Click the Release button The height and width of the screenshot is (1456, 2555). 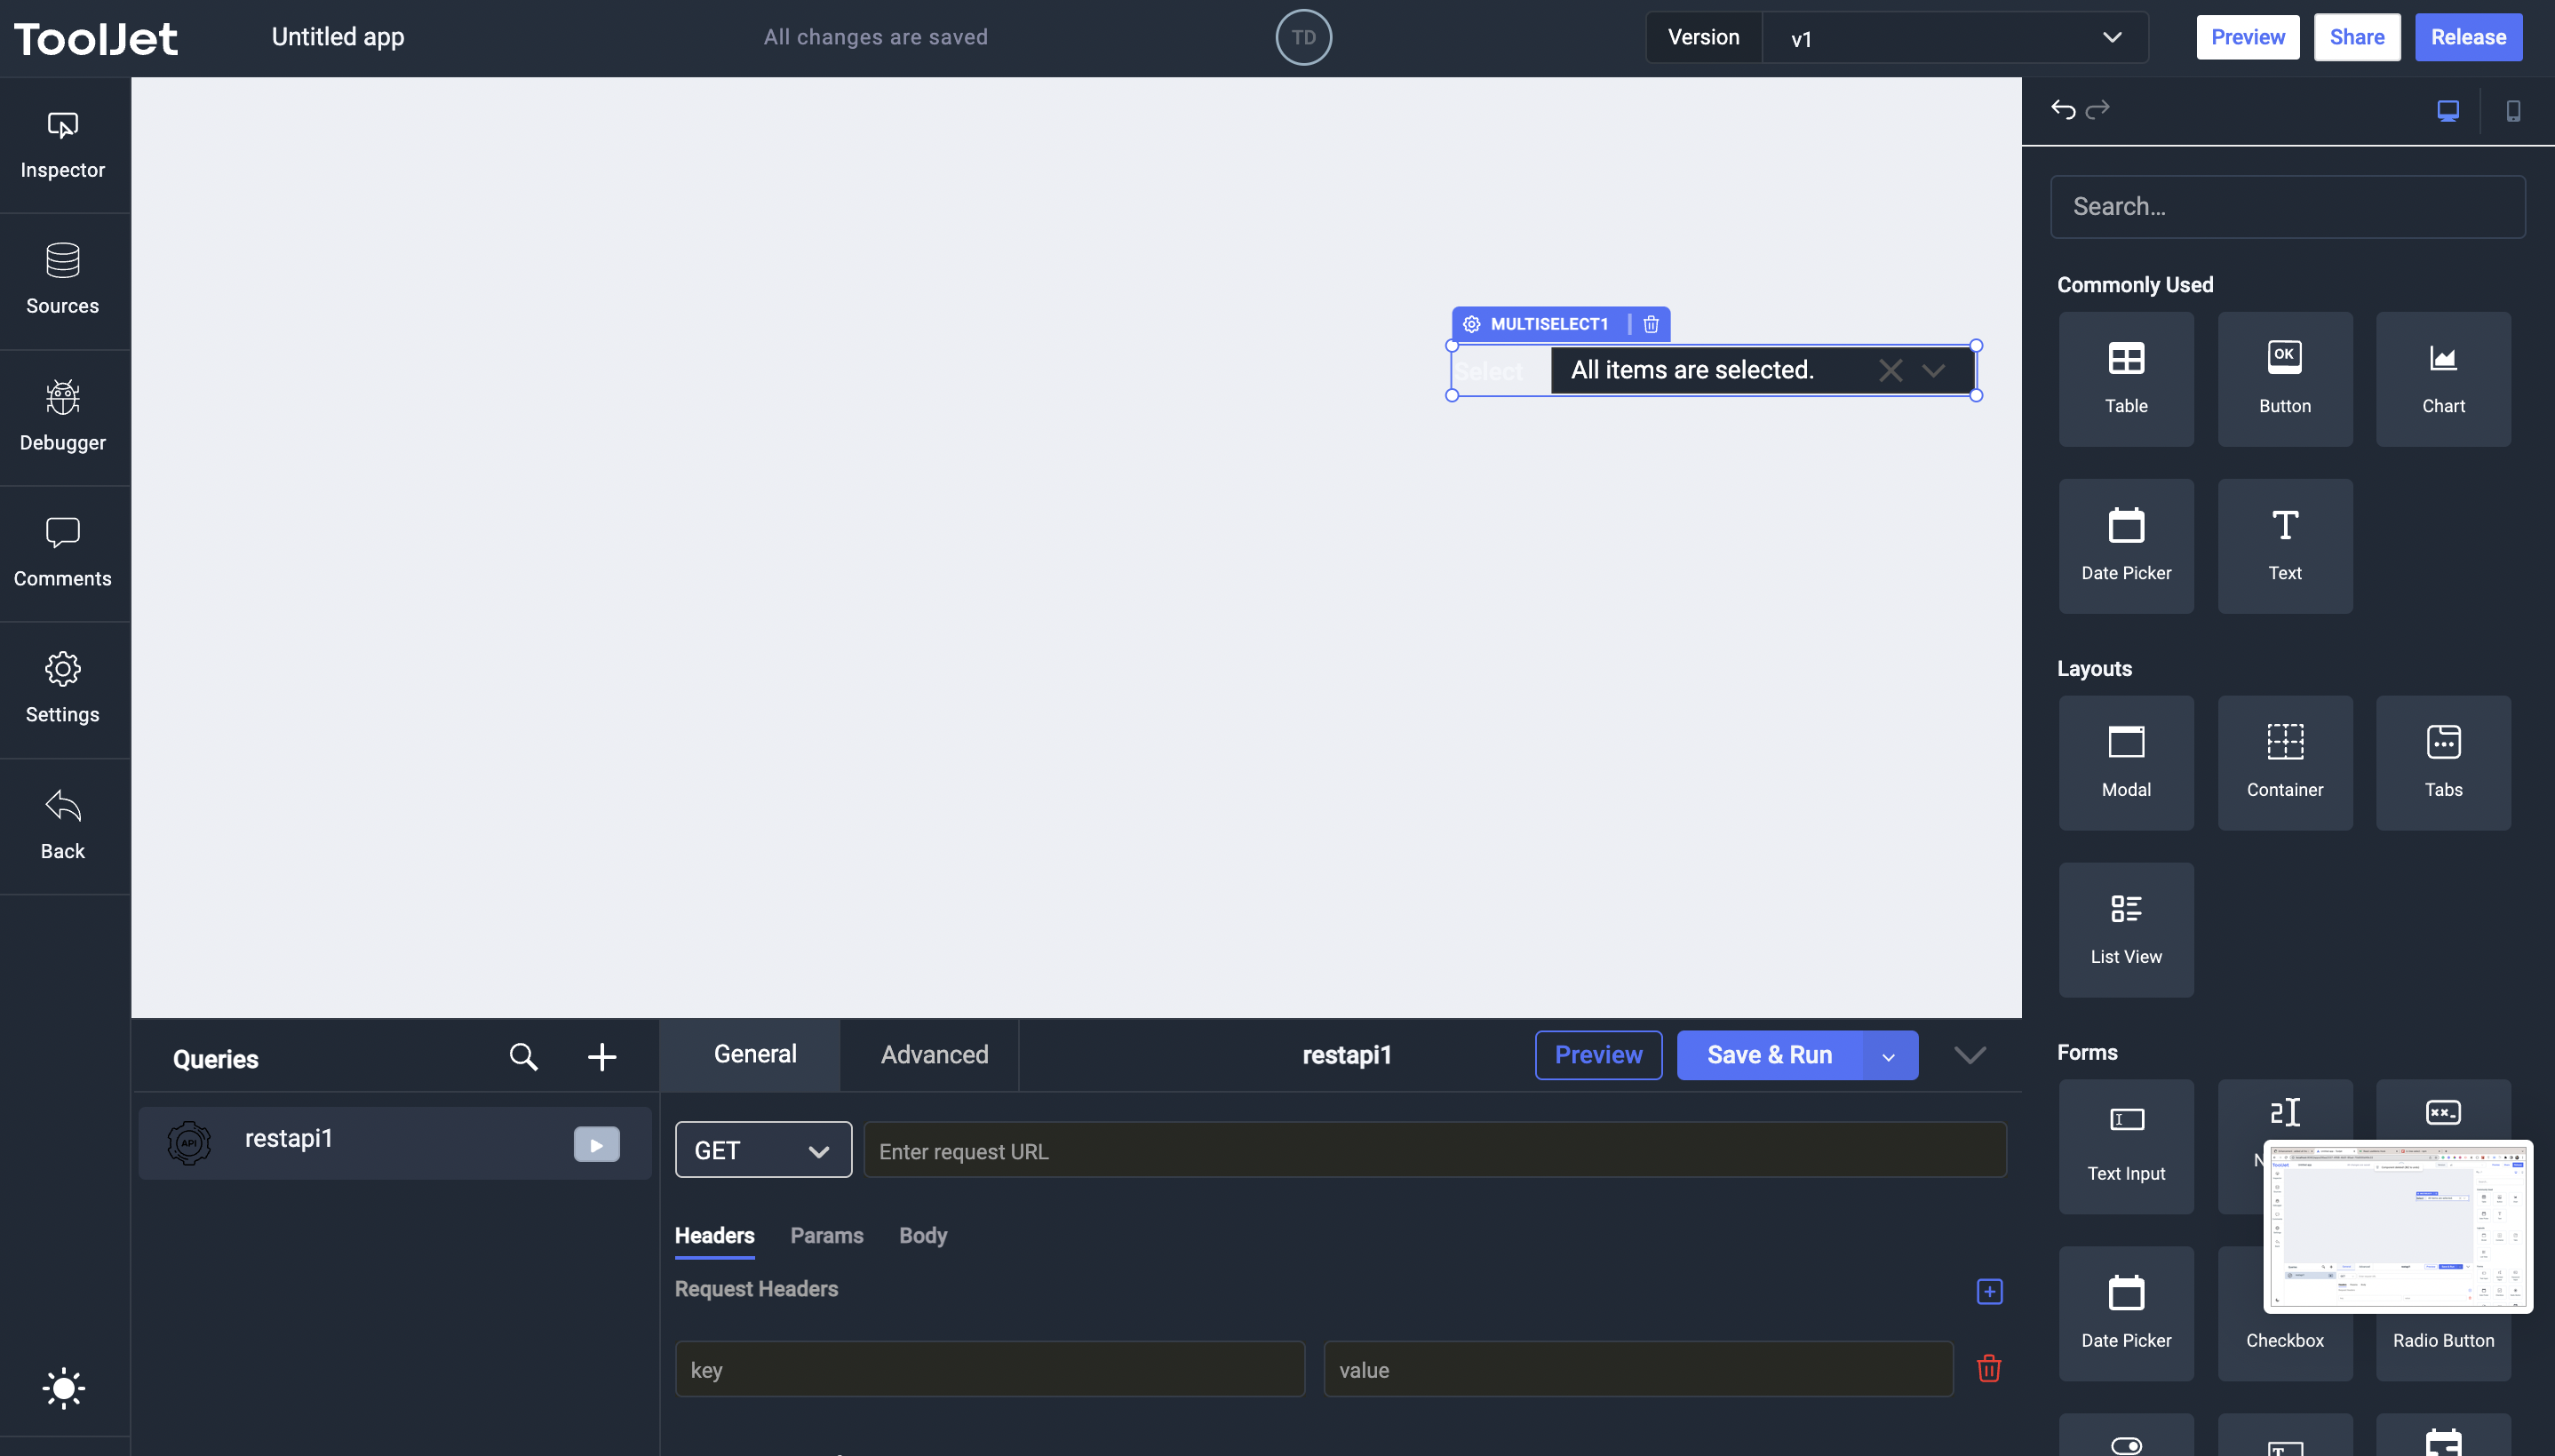click(x=2469, y=38)
